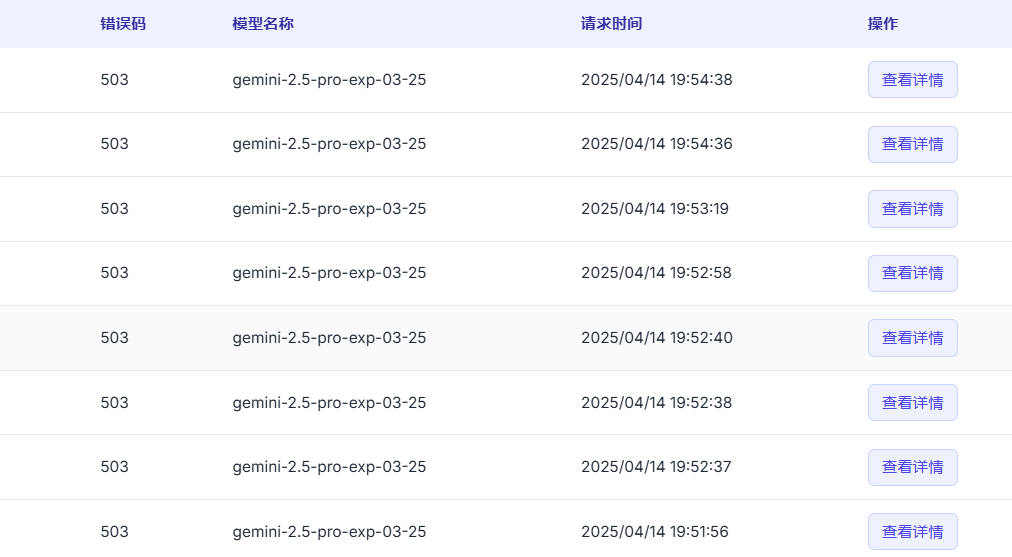Click error code 503 in the 19:52:58 row
Viewport: 1012px width, 557px height.
tap(114, 272)
